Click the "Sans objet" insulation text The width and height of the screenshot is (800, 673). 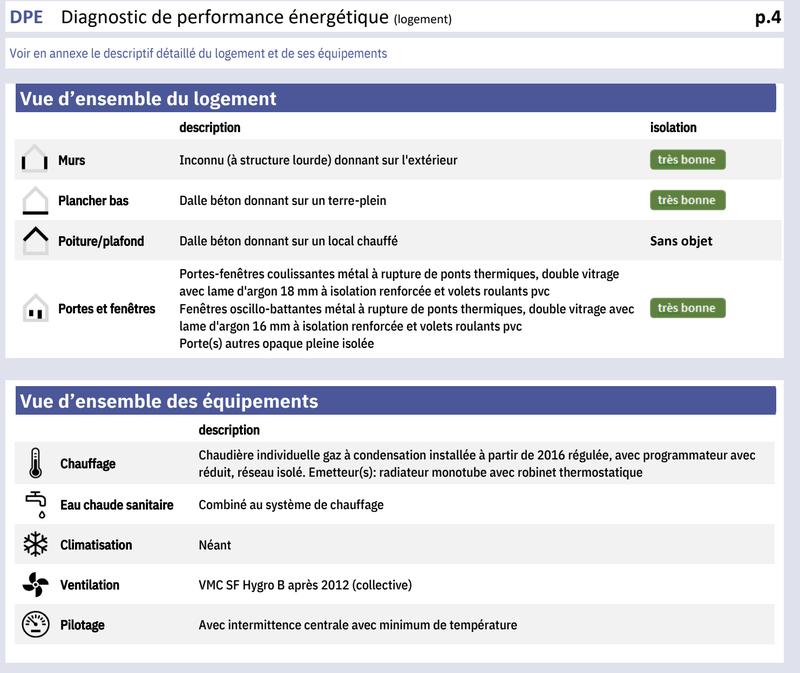[x=681, y=241]
